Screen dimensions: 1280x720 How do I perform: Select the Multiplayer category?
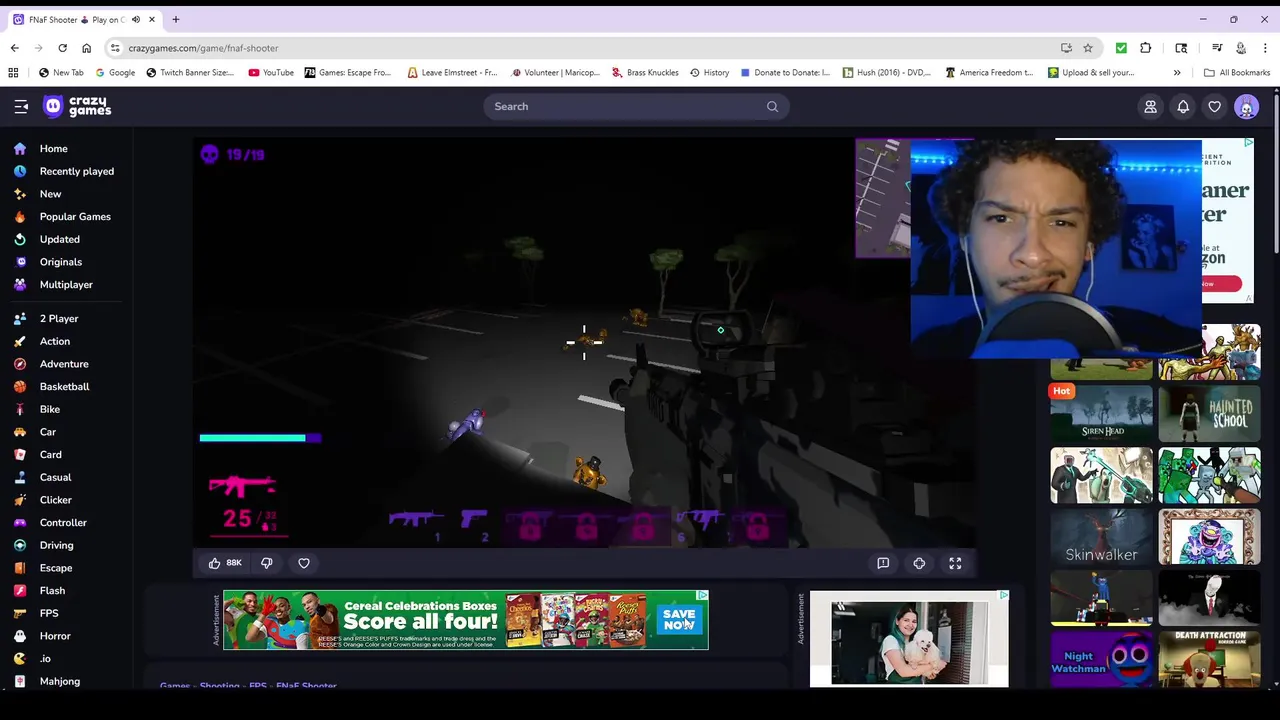pyautogui.click(x=66, y=285)
